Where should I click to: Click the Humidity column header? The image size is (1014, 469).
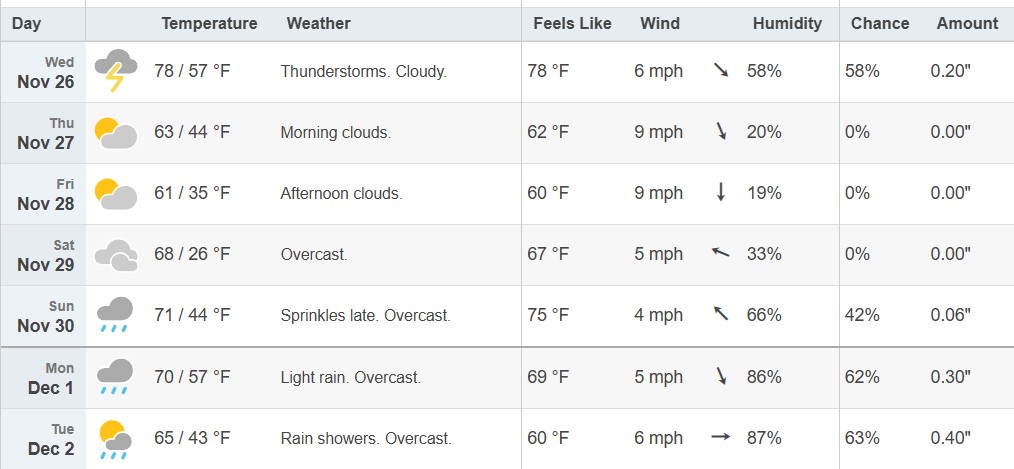coord(787,23)
